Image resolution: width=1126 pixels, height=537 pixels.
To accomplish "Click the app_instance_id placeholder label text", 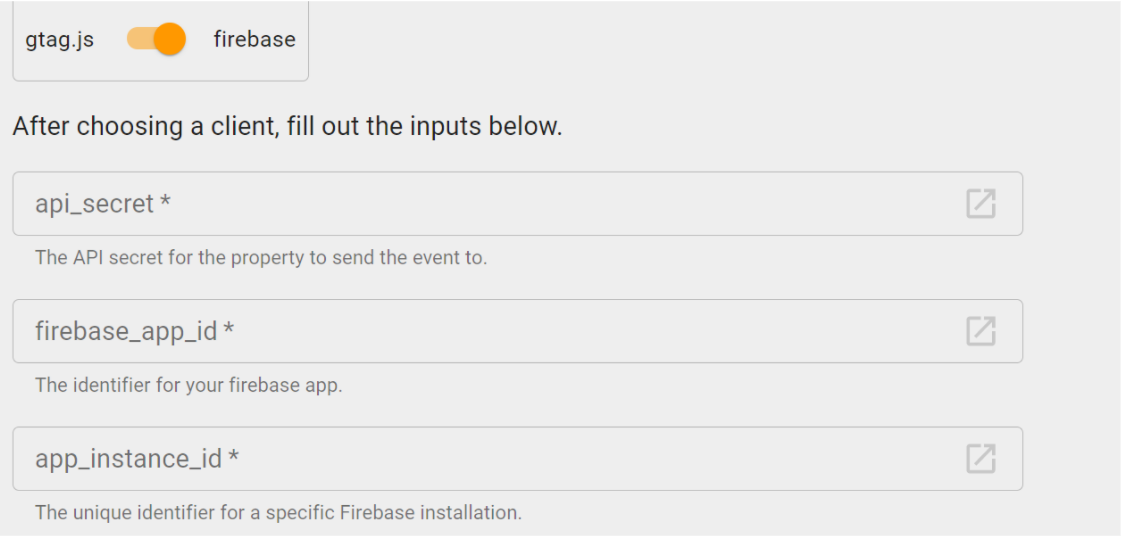I will pyautogui.click(x=128, y=459).
